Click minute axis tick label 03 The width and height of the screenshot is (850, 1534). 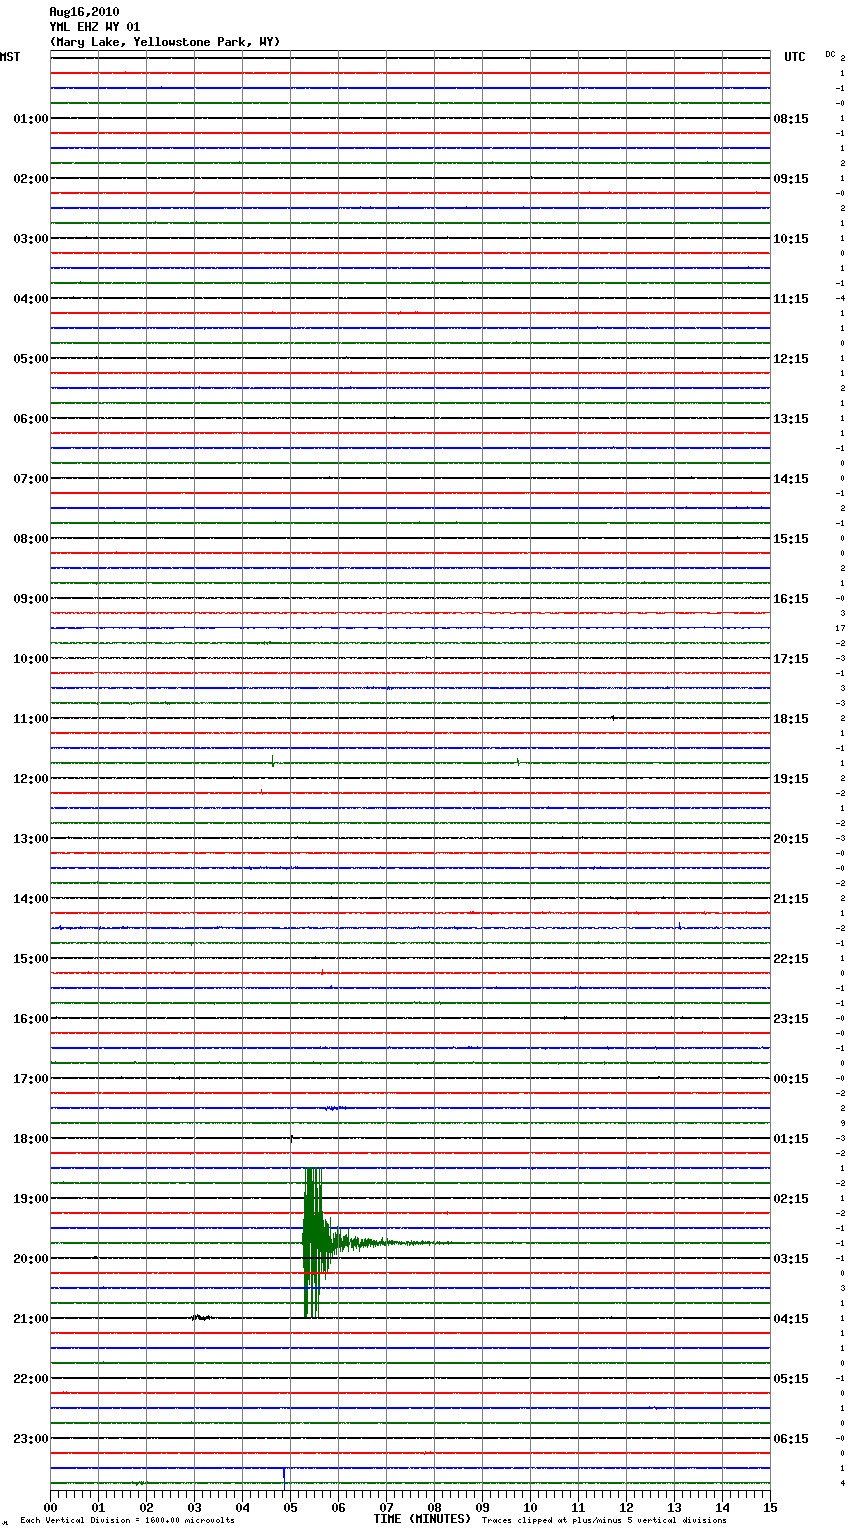pos(194,1507)
